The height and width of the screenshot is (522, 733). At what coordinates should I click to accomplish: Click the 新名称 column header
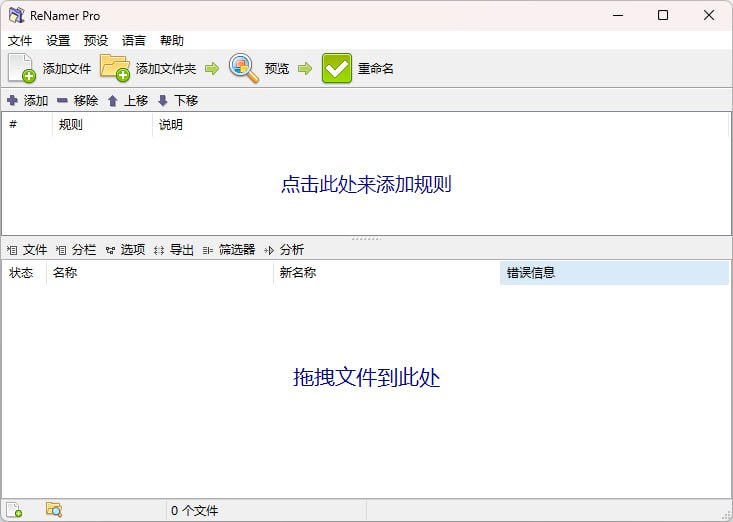coord(298,273)
